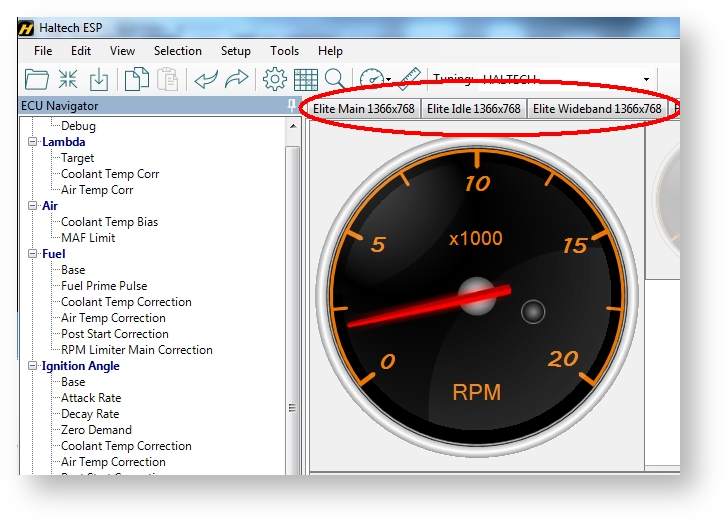The height and width of the screenshot is (523, 728).
Task: Select Air Temp Correction under Fuel
Action: (113, 318)
